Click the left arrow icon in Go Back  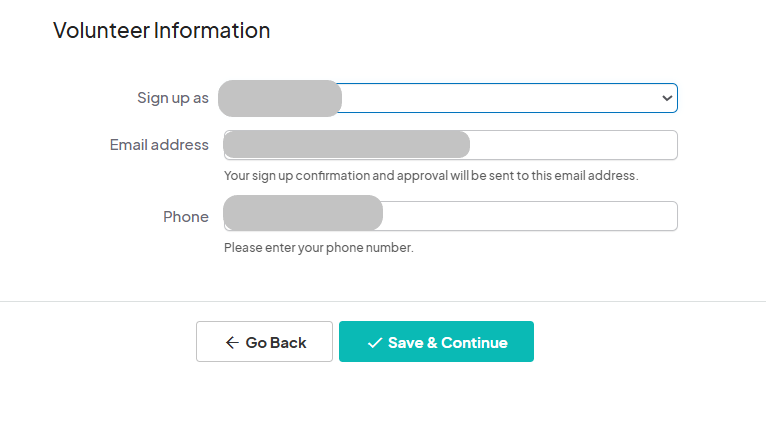[x=232, y=343]
